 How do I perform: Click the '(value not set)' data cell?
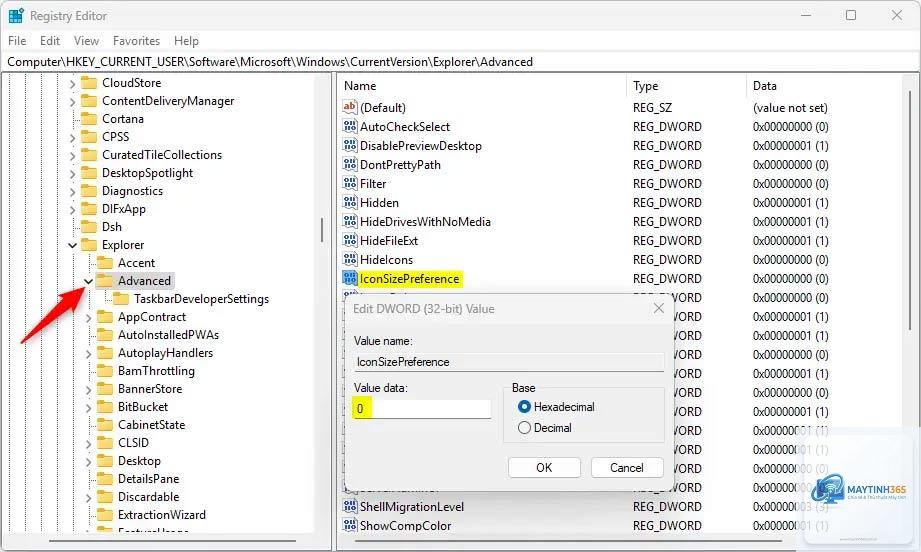coord(790,107)
